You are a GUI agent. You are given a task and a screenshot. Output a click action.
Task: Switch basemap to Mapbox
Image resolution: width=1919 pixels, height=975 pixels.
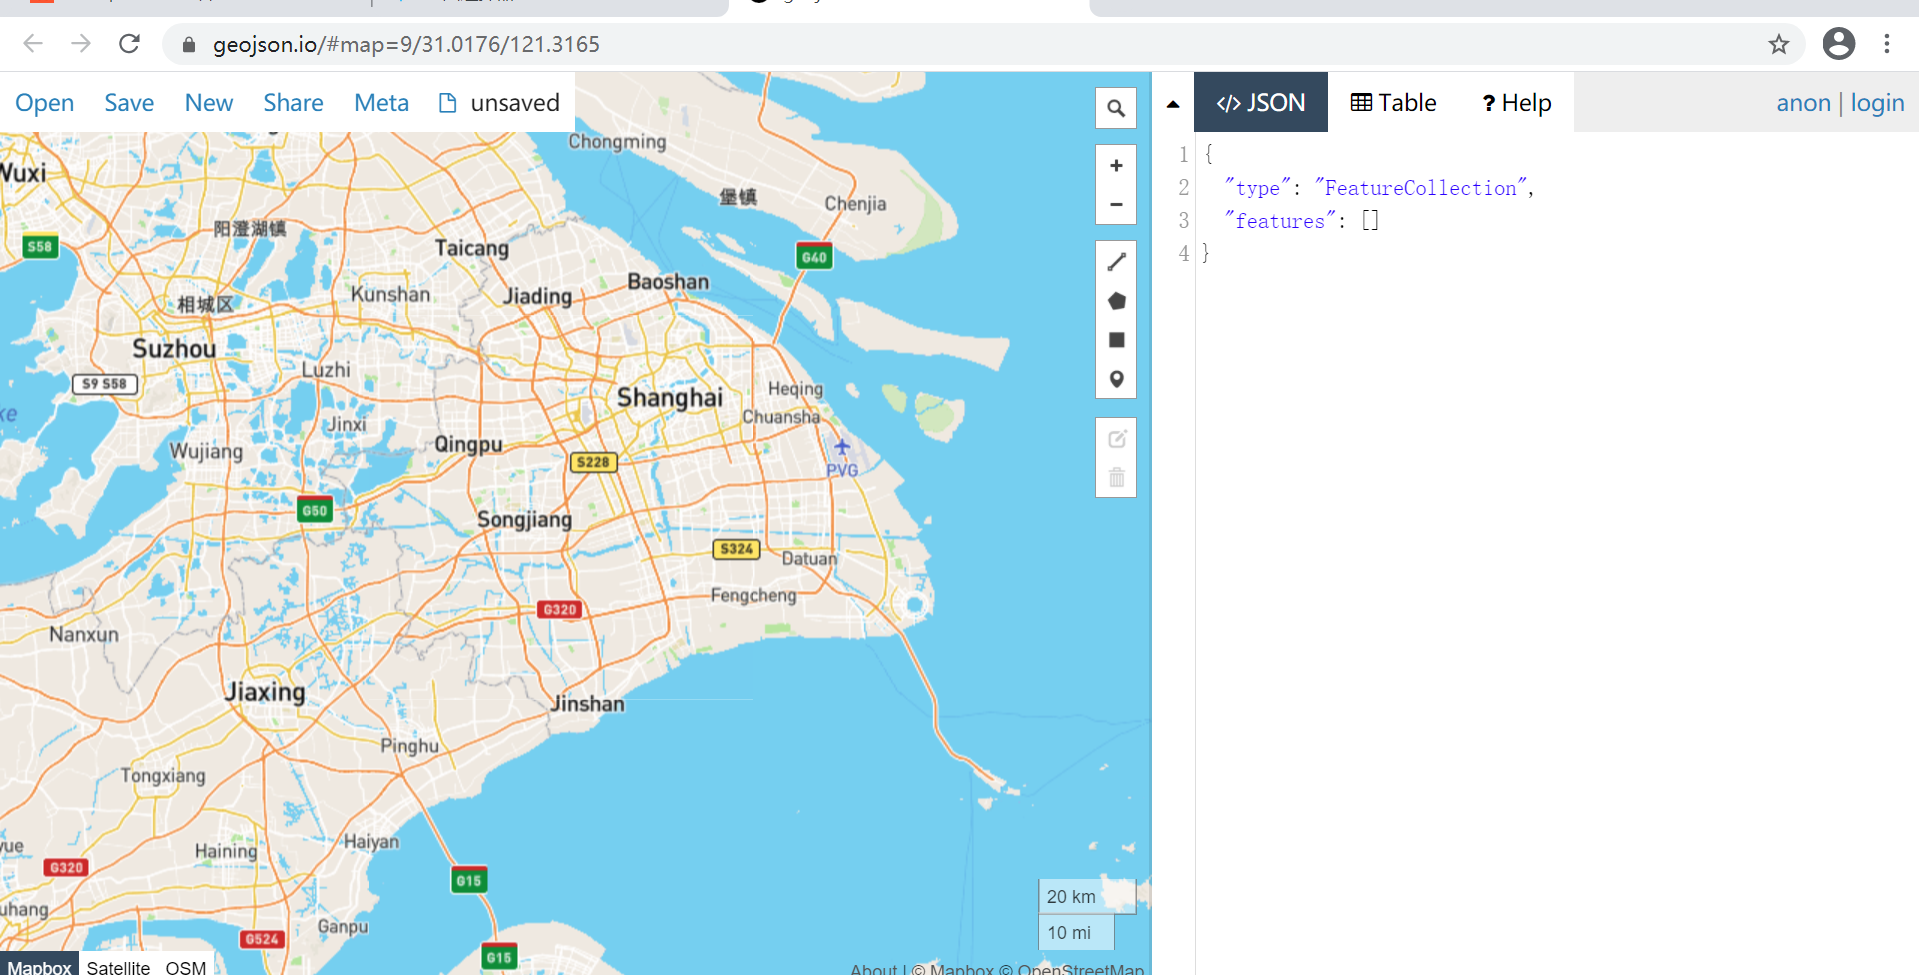pyautogui.click(x=38, y=966)
